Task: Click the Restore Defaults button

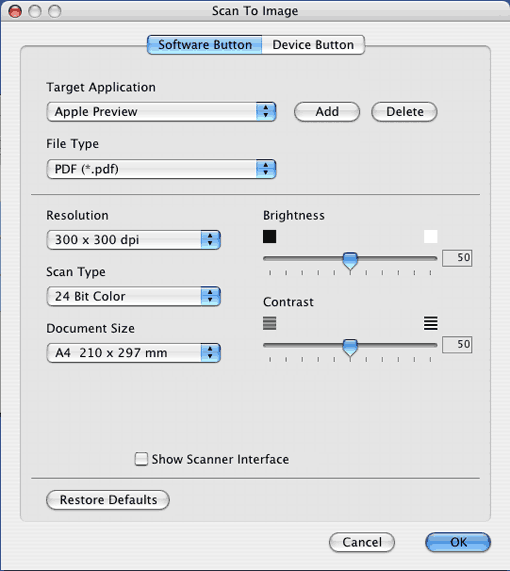Action: pos(108,500)
